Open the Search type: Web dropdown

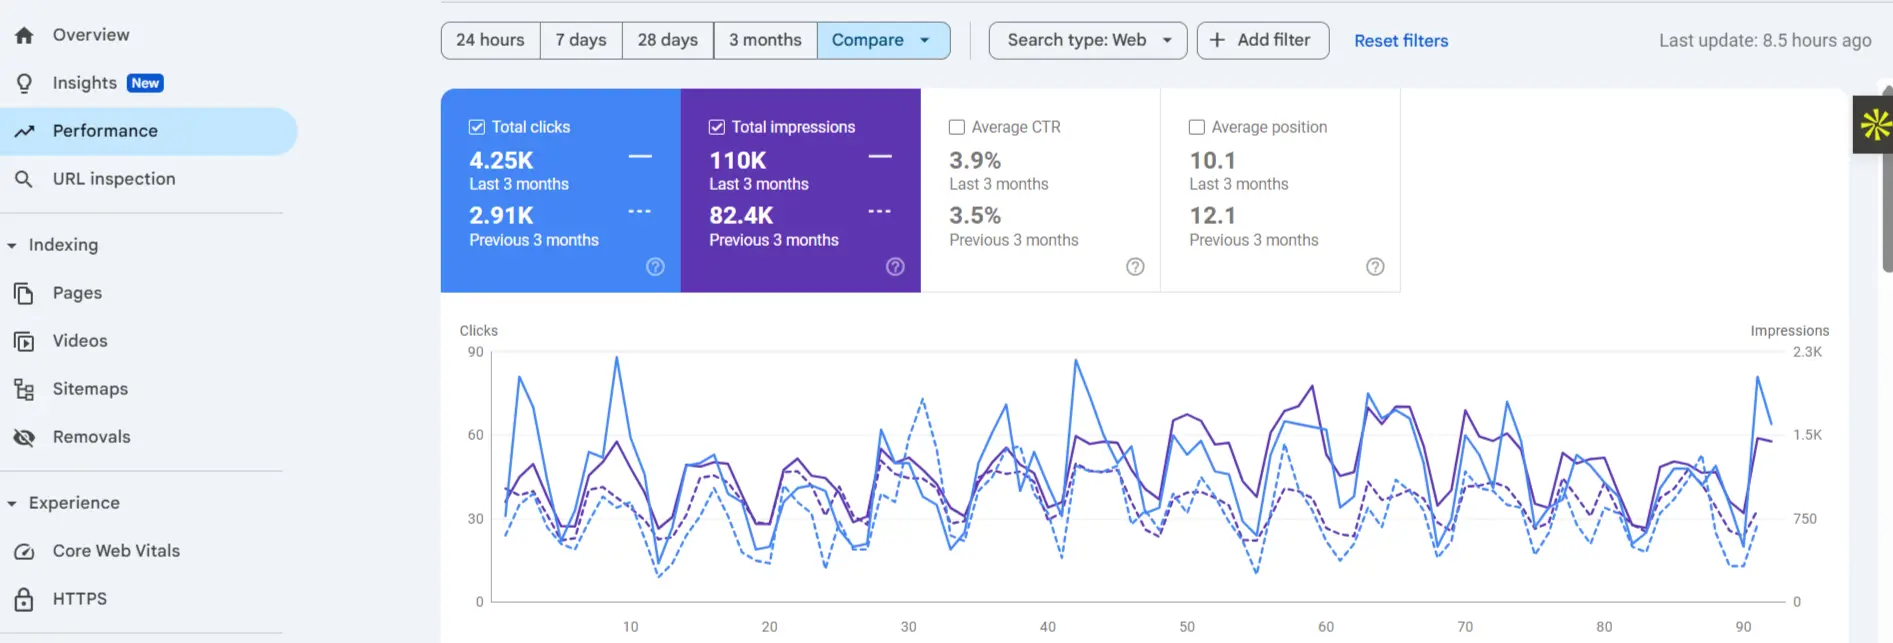pos(1087,41)
